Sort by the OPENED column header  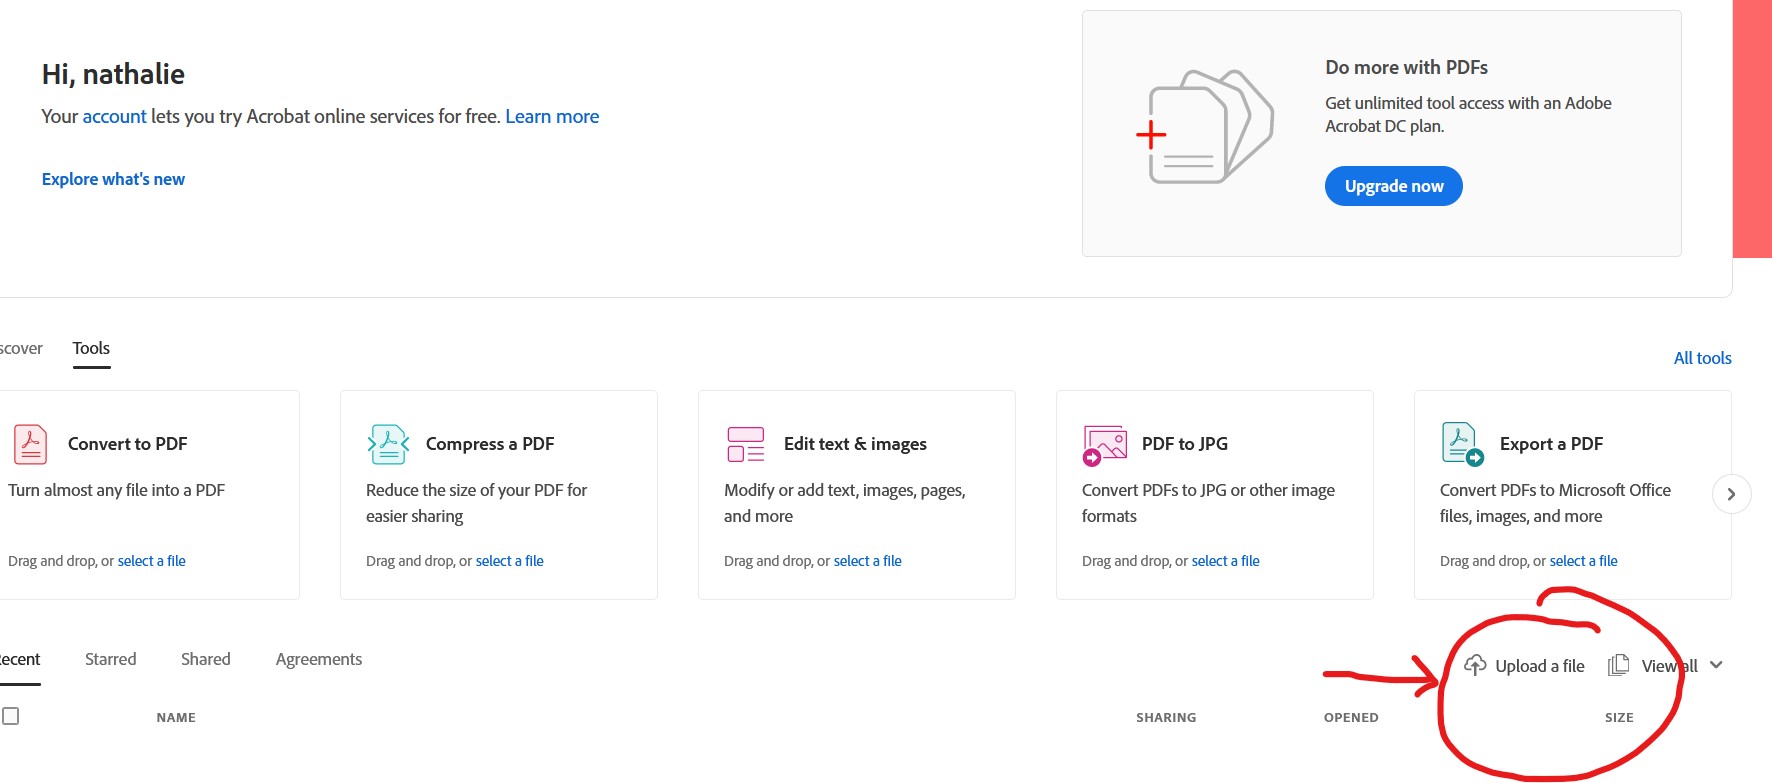[1351, 717]
